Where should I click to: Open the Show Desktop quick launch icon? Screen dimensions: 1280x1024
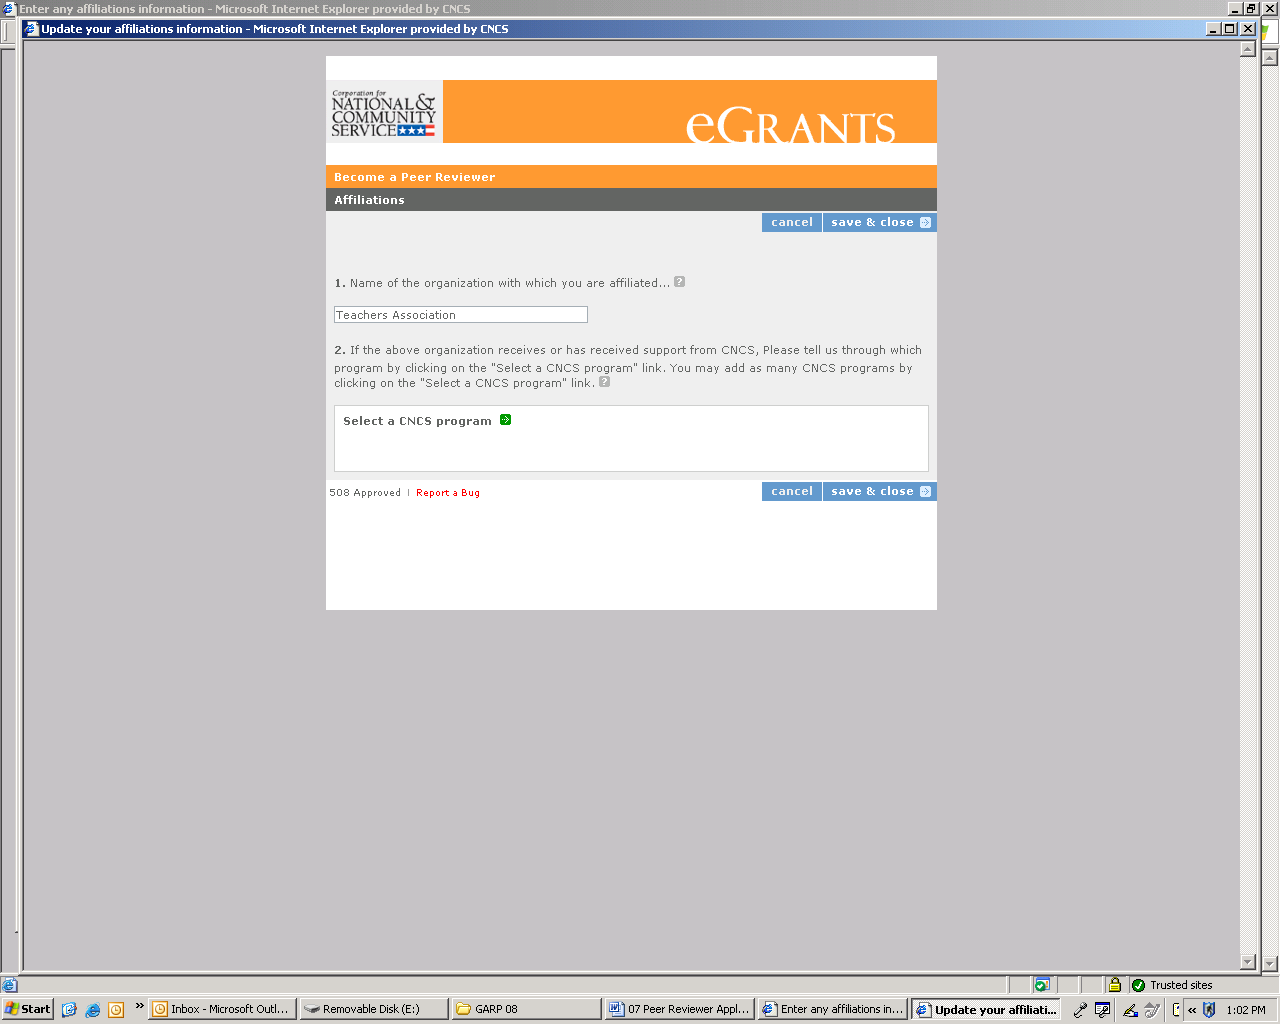(69, 1009)
